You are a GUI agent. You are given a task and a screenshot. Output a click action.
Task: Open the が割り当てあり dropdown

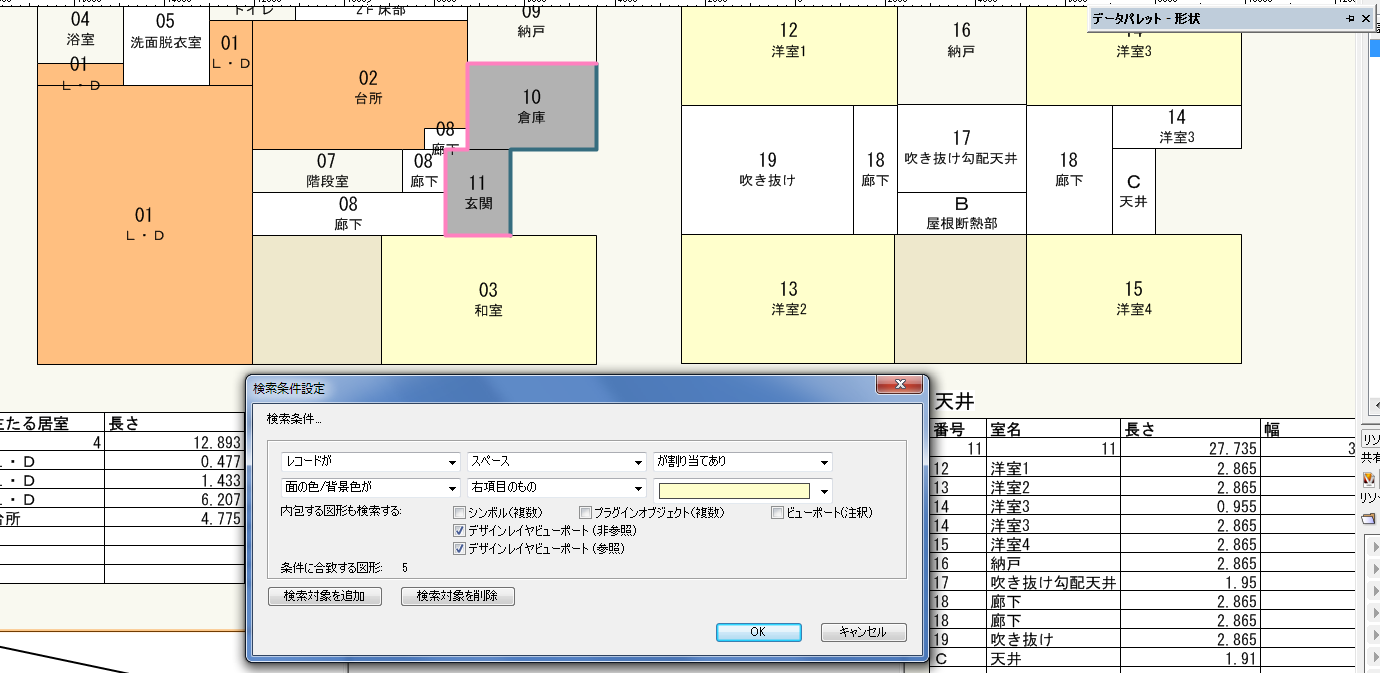[742, 462]
